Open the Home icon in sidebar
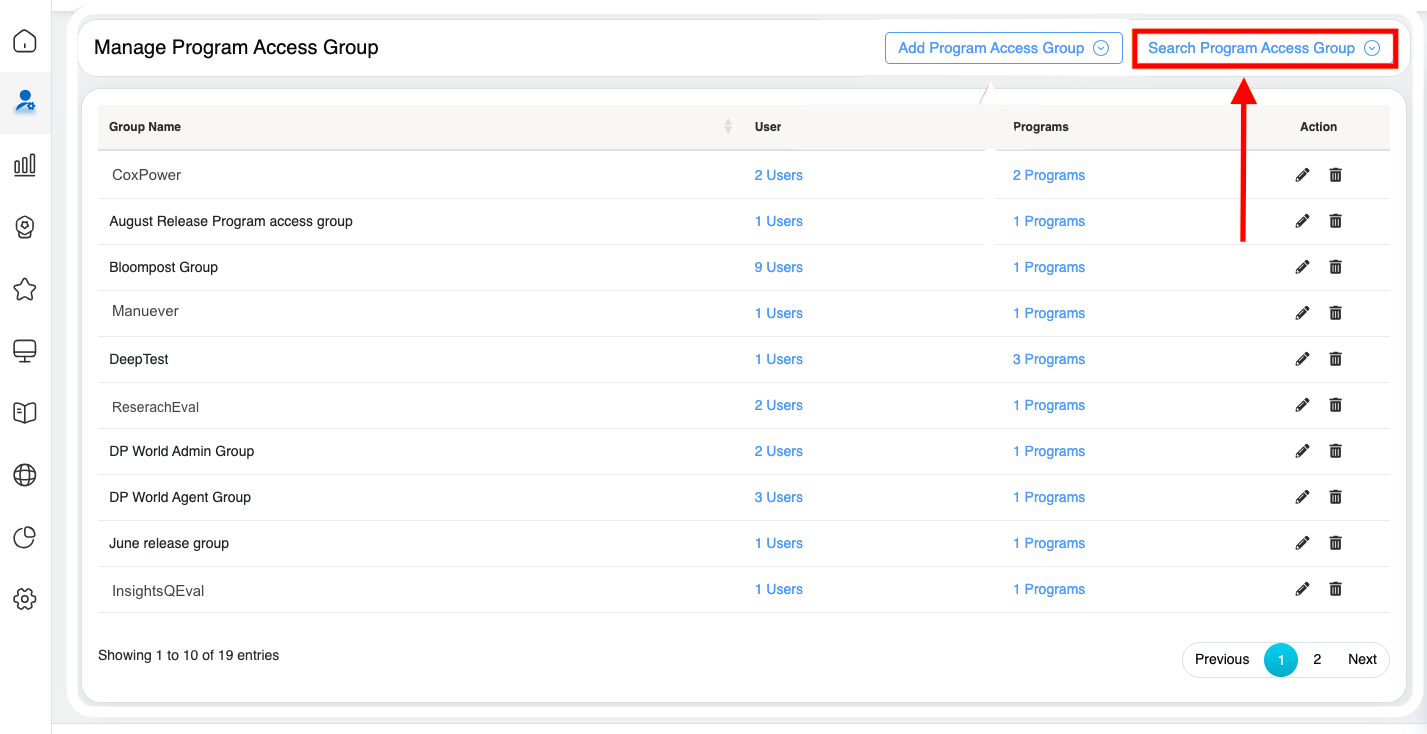The height and width of the screenshot is (734, 1427). click(25, 41)
